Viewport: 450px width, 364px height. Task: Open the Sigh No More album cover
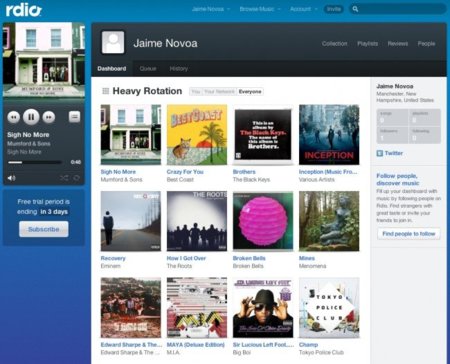131,135
